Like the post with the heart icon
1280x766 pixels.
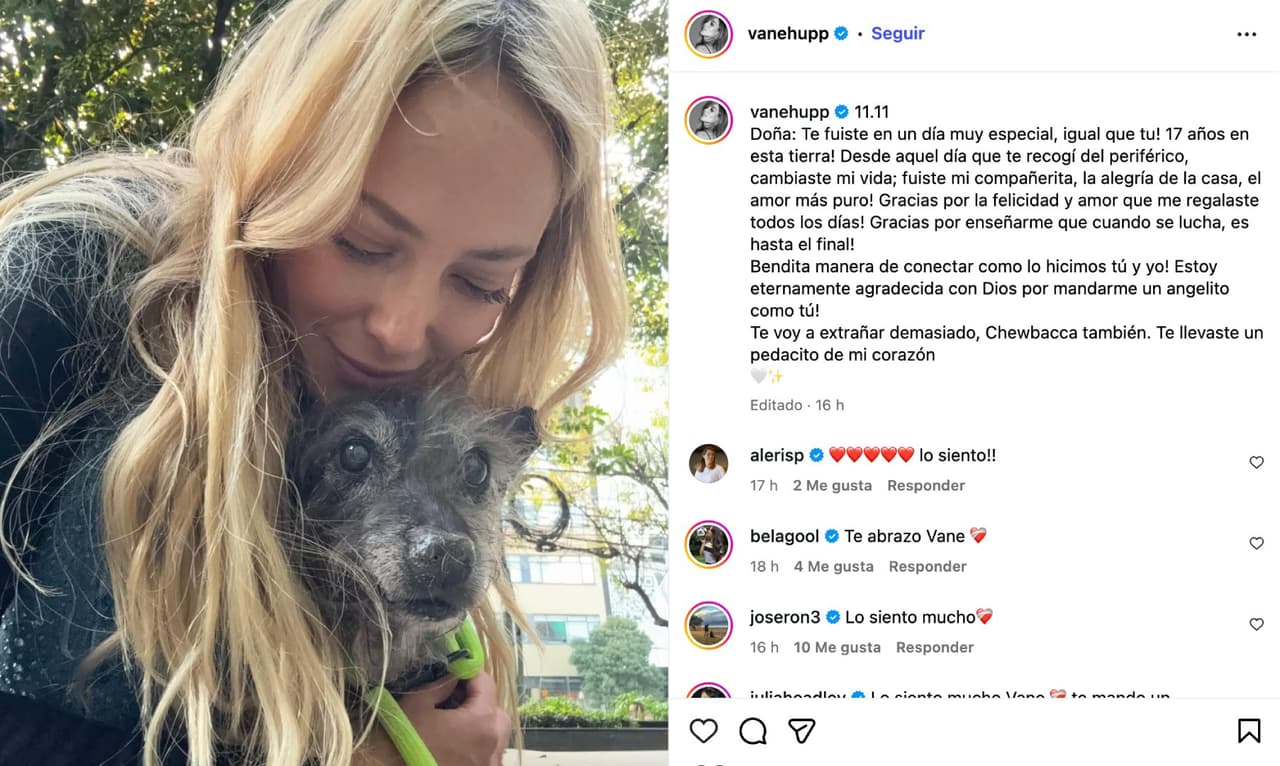704,731
